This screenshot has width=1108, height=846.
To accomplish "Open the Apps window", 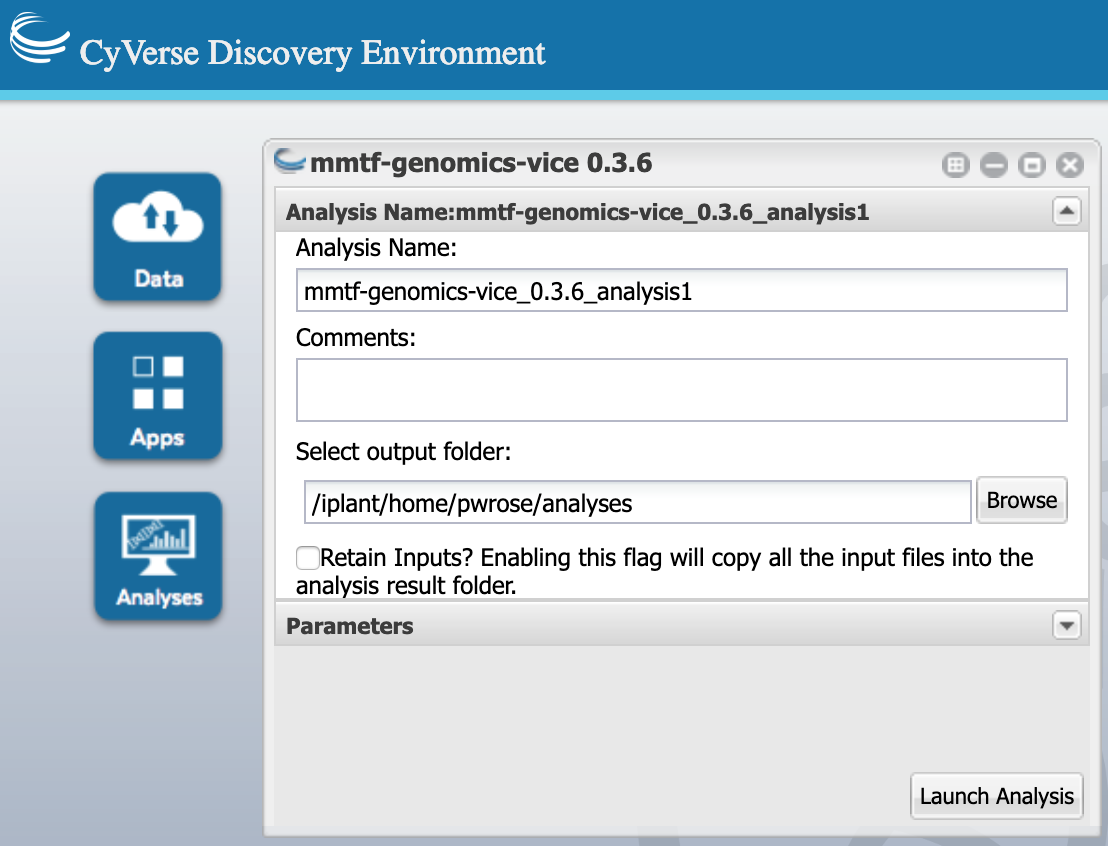I will tap(158, 396).
